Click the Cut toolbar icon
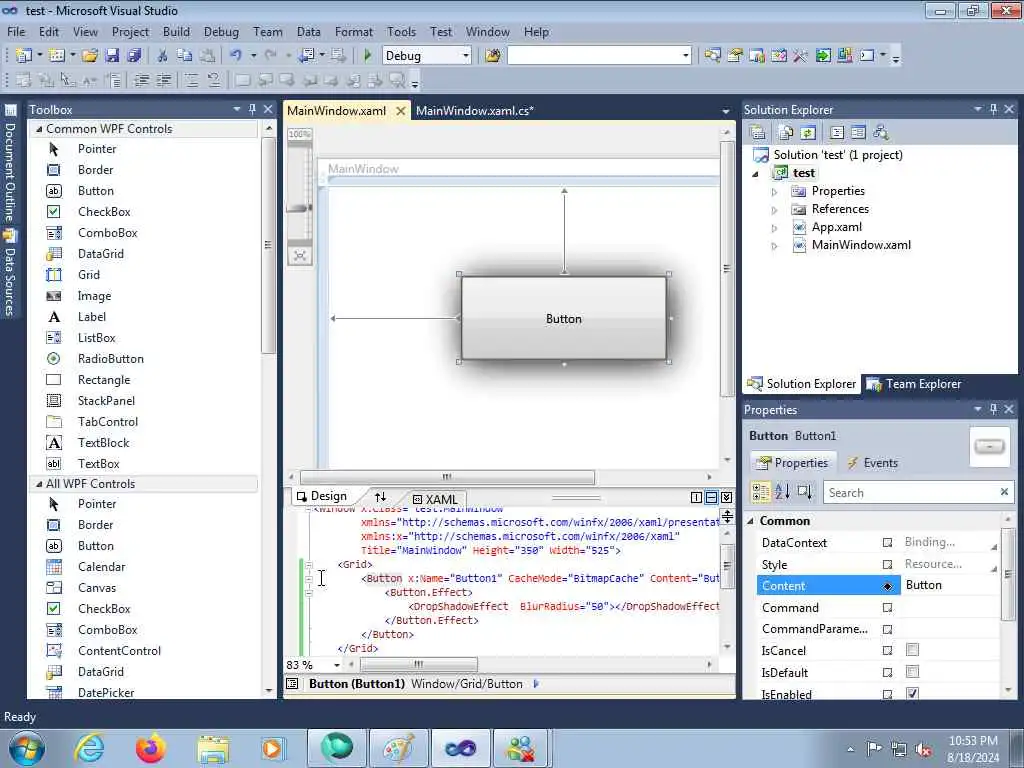1024x768 pixels. tap(163, 56)
